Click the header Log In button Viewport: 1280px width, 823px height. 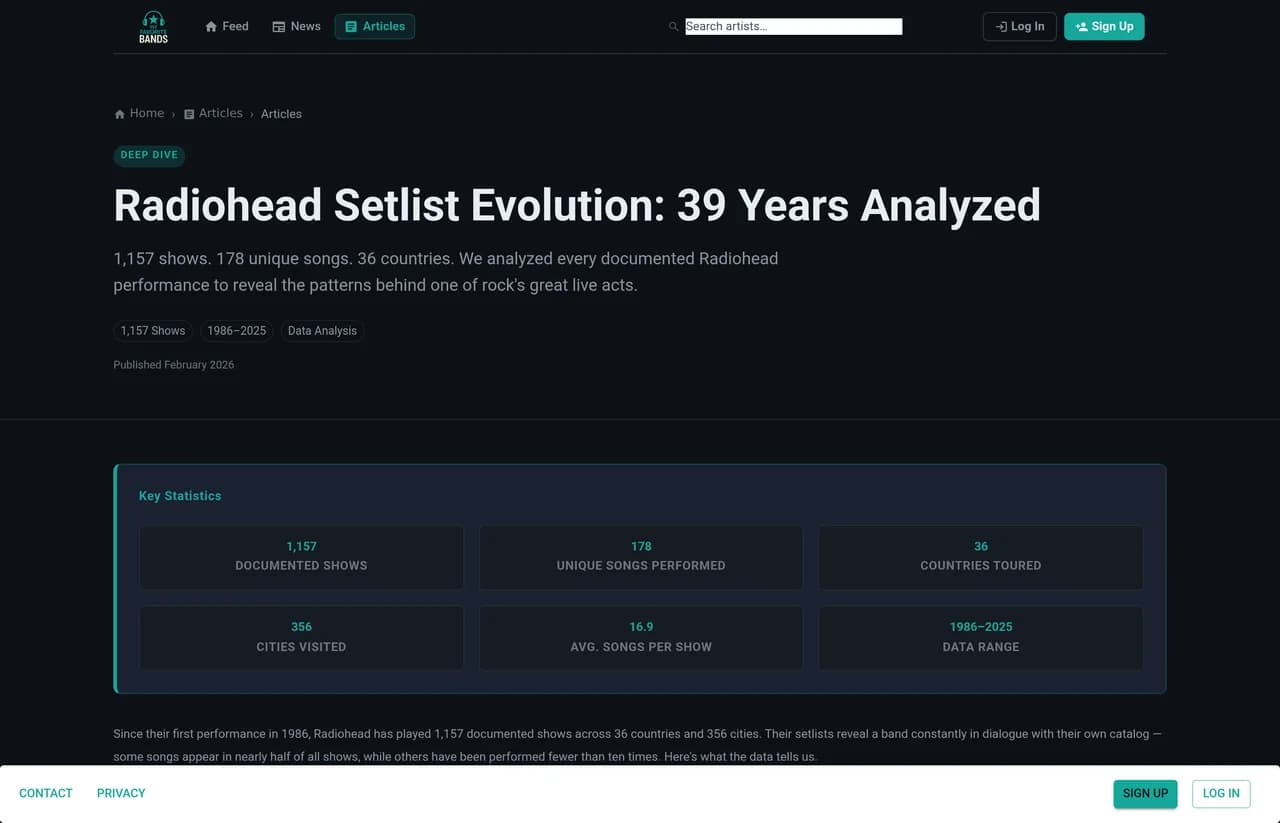click(x=1020, y=27)
